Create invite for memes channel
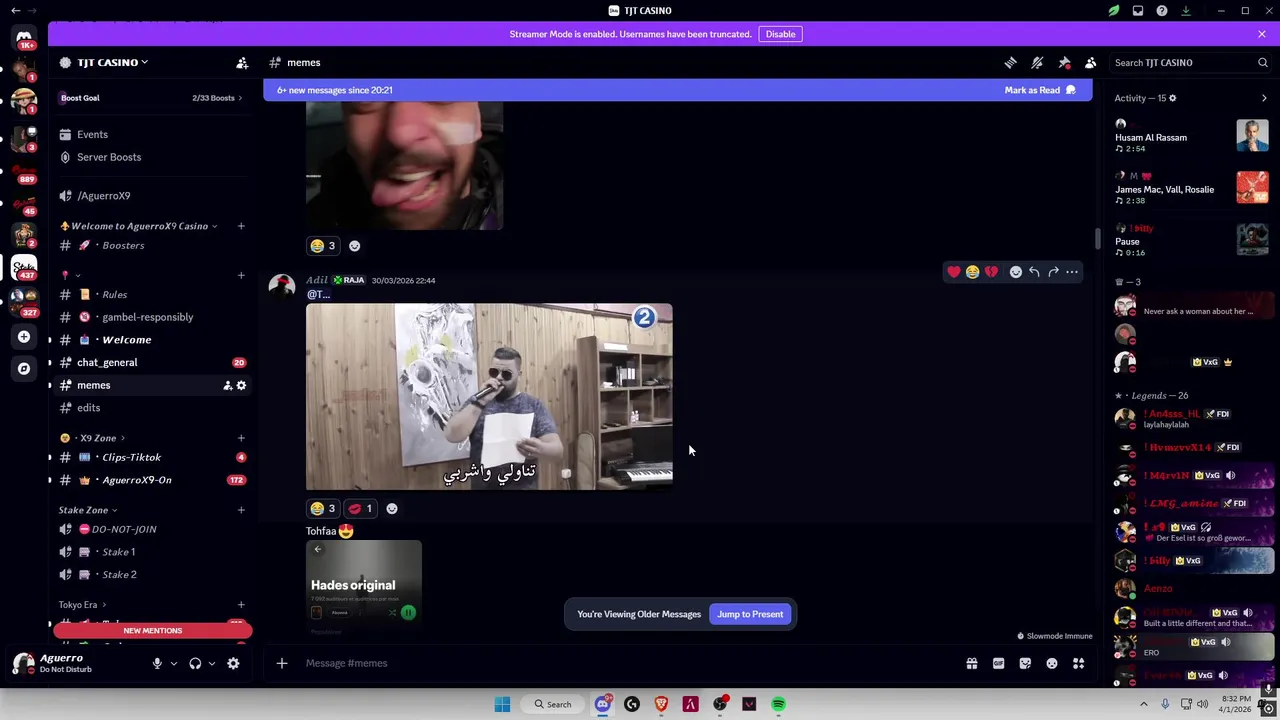 227,385
